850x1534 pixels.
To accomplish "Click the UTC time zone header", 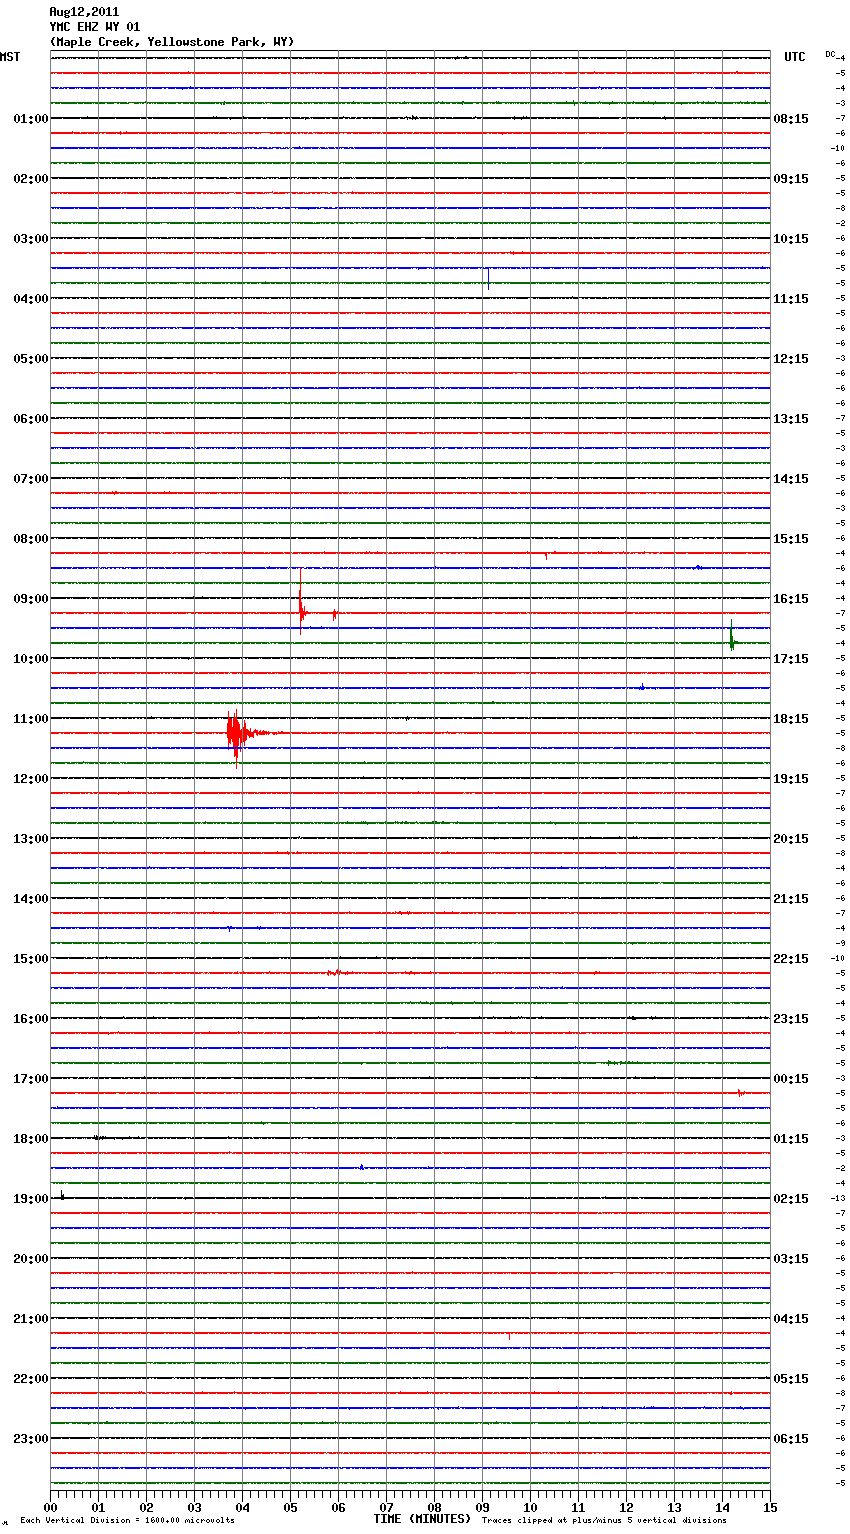I will tap(795, 57).
